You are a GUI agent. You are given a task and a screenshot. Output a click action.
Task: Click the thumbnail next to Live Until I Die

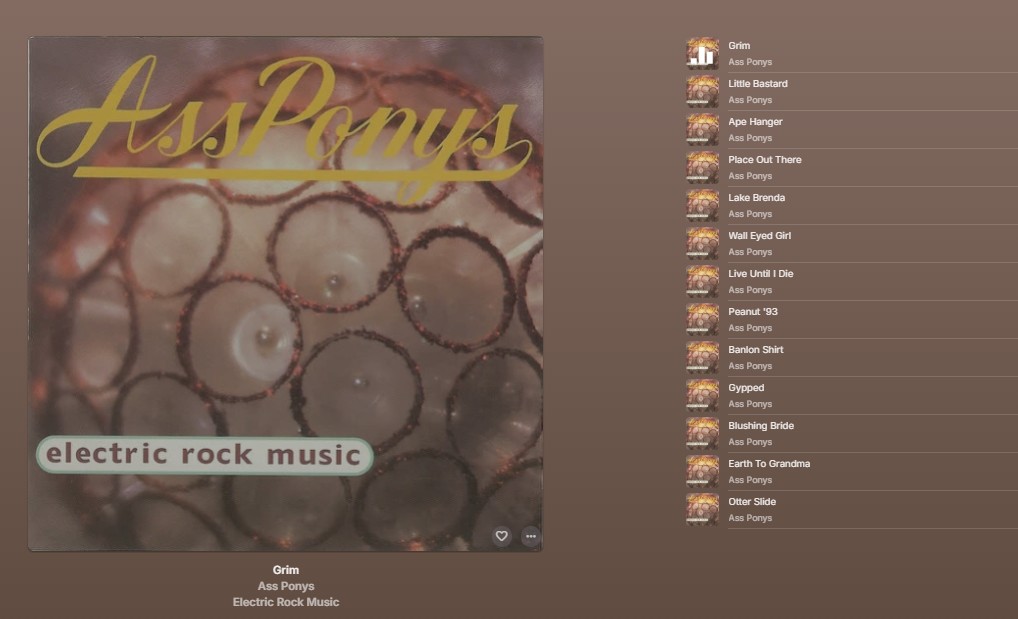[702, 282]
